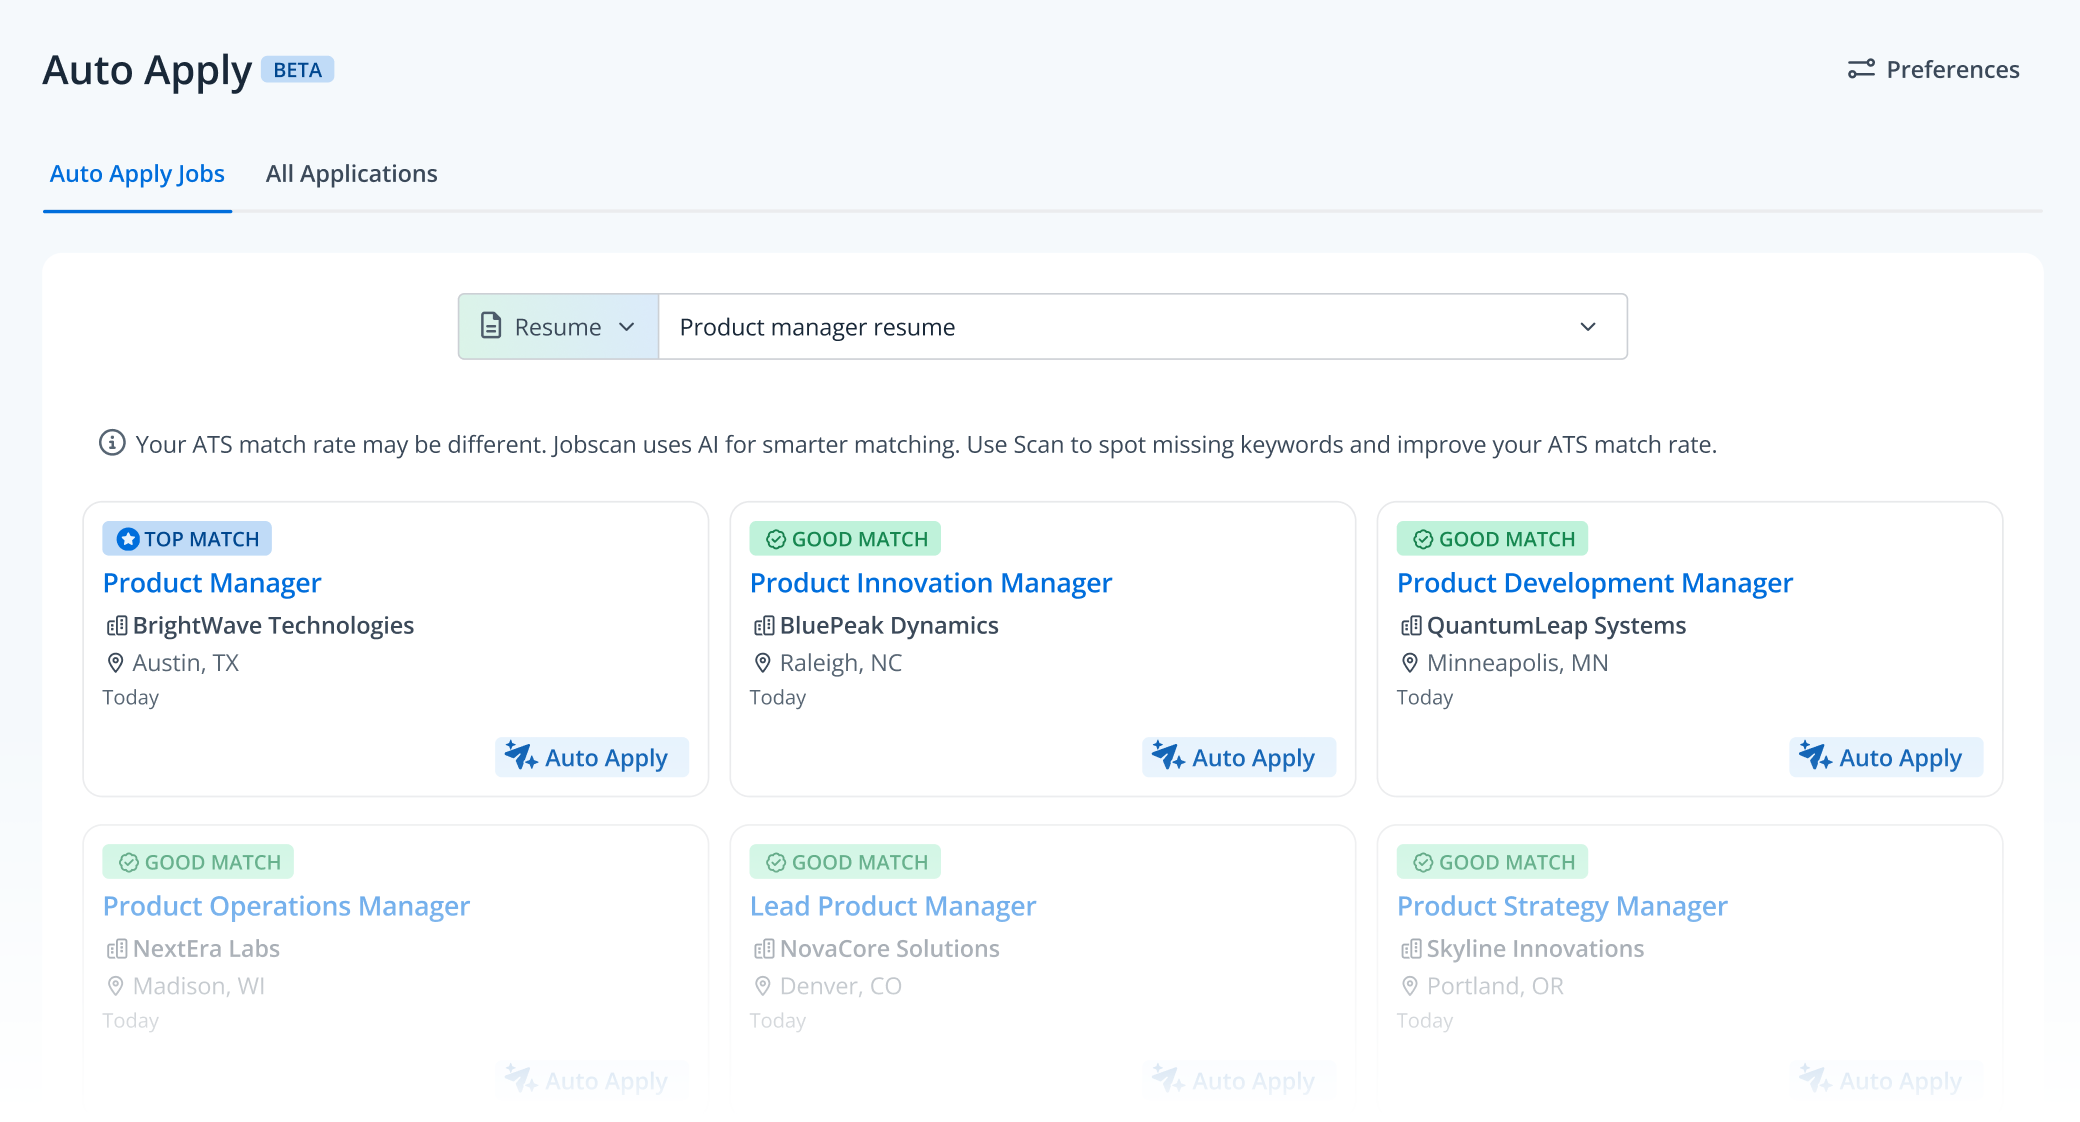Open Product Manager job listing
Image resolution: width=2080 pixels, height=1122 pixels.
(x=212, y=583)
